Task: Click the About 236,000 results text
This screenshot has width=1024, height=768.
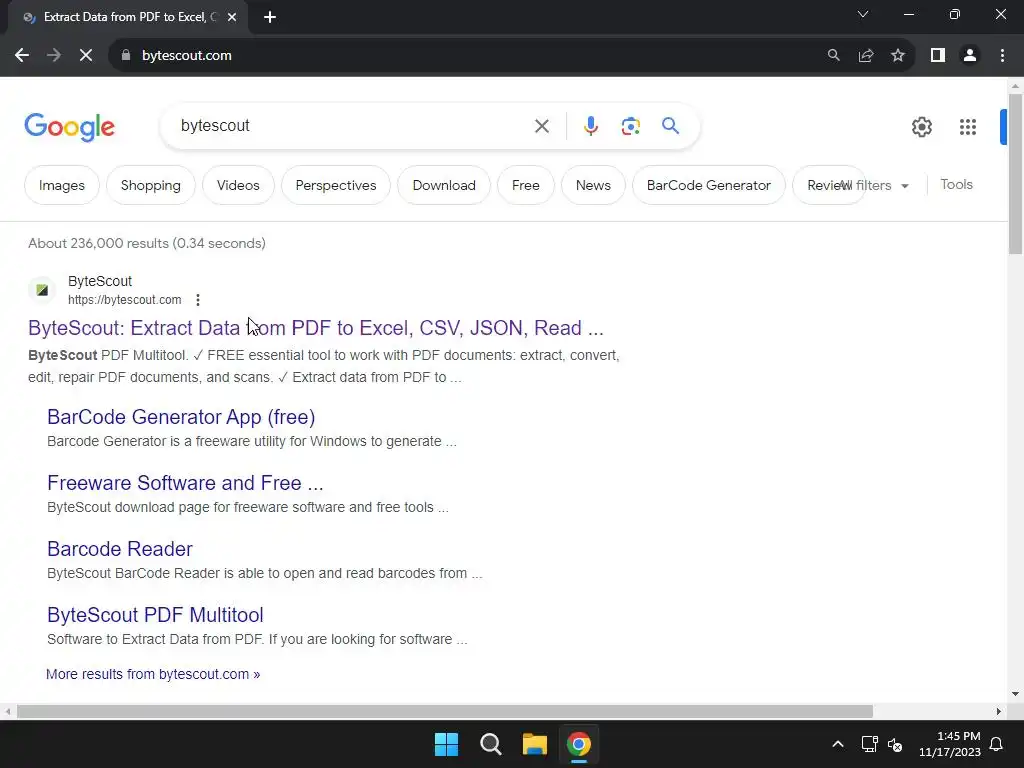Action: coord(147,244)
